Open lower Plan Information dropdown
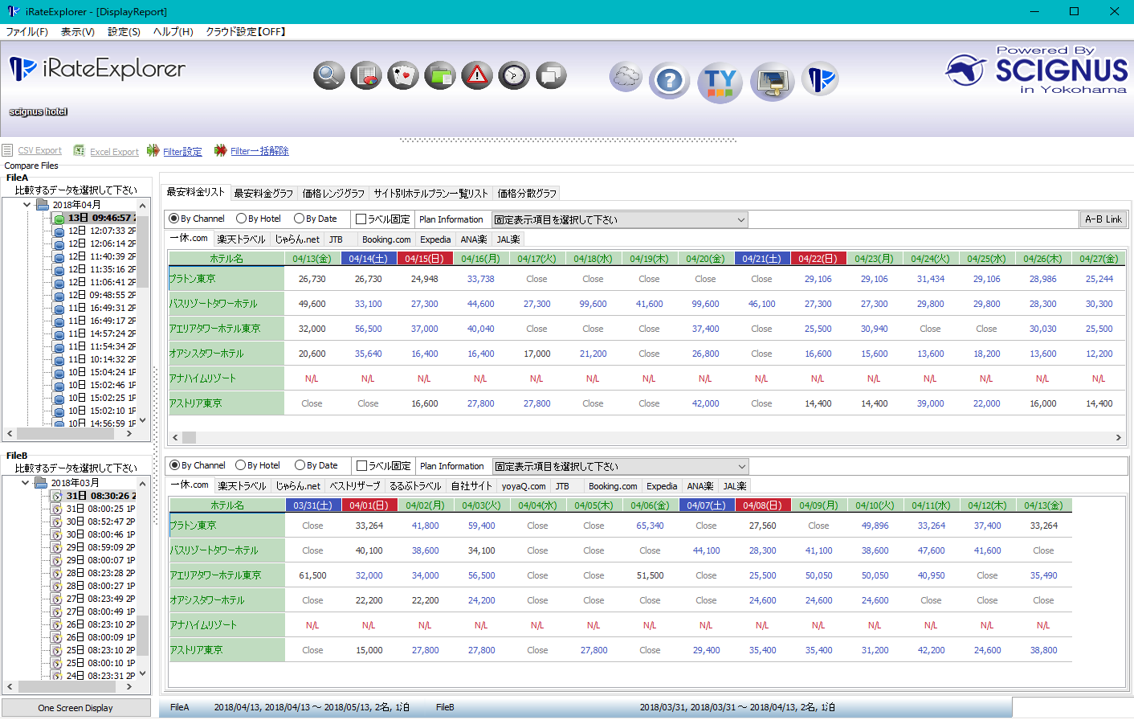This screenshot has width=1134, height=719. (620, 467)
